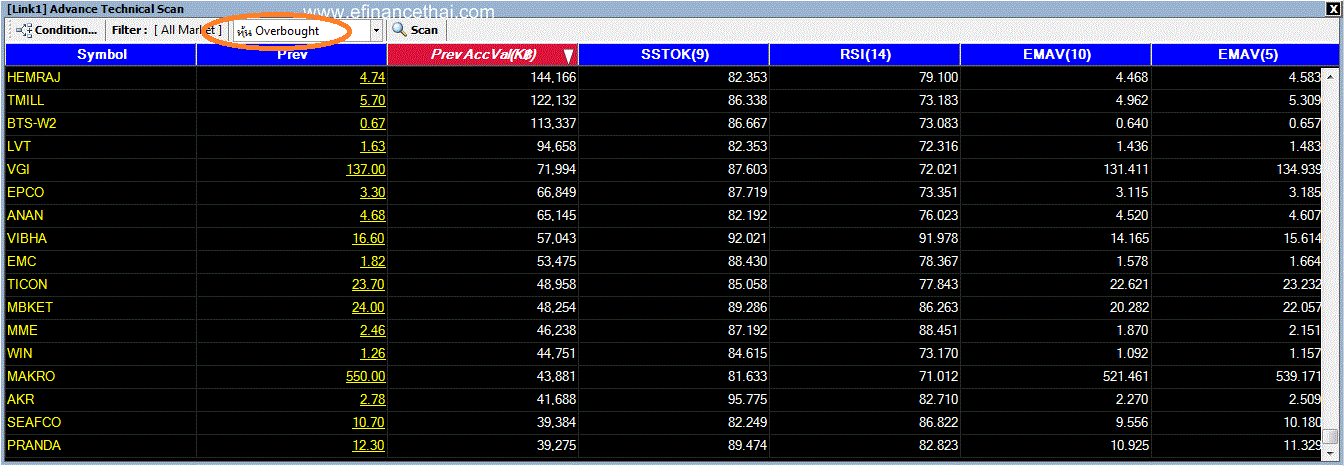Open the Condition settings button

pos(57,30)
